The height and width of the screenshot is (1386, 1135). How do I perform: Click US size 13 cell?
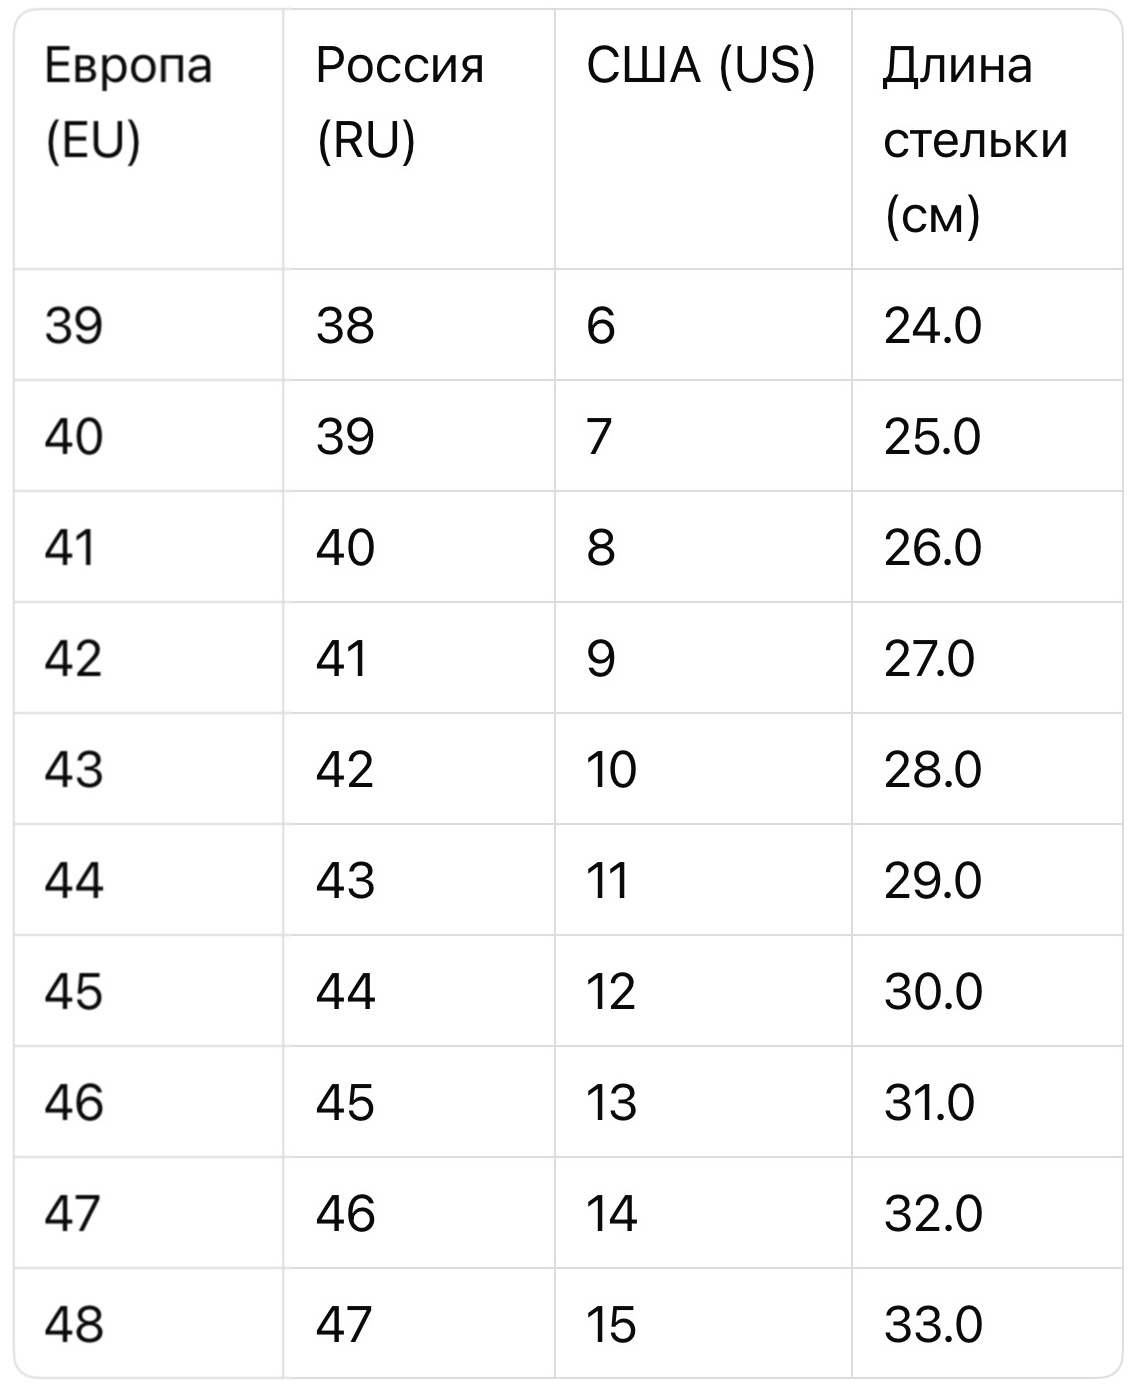(x=610, y=1102)
